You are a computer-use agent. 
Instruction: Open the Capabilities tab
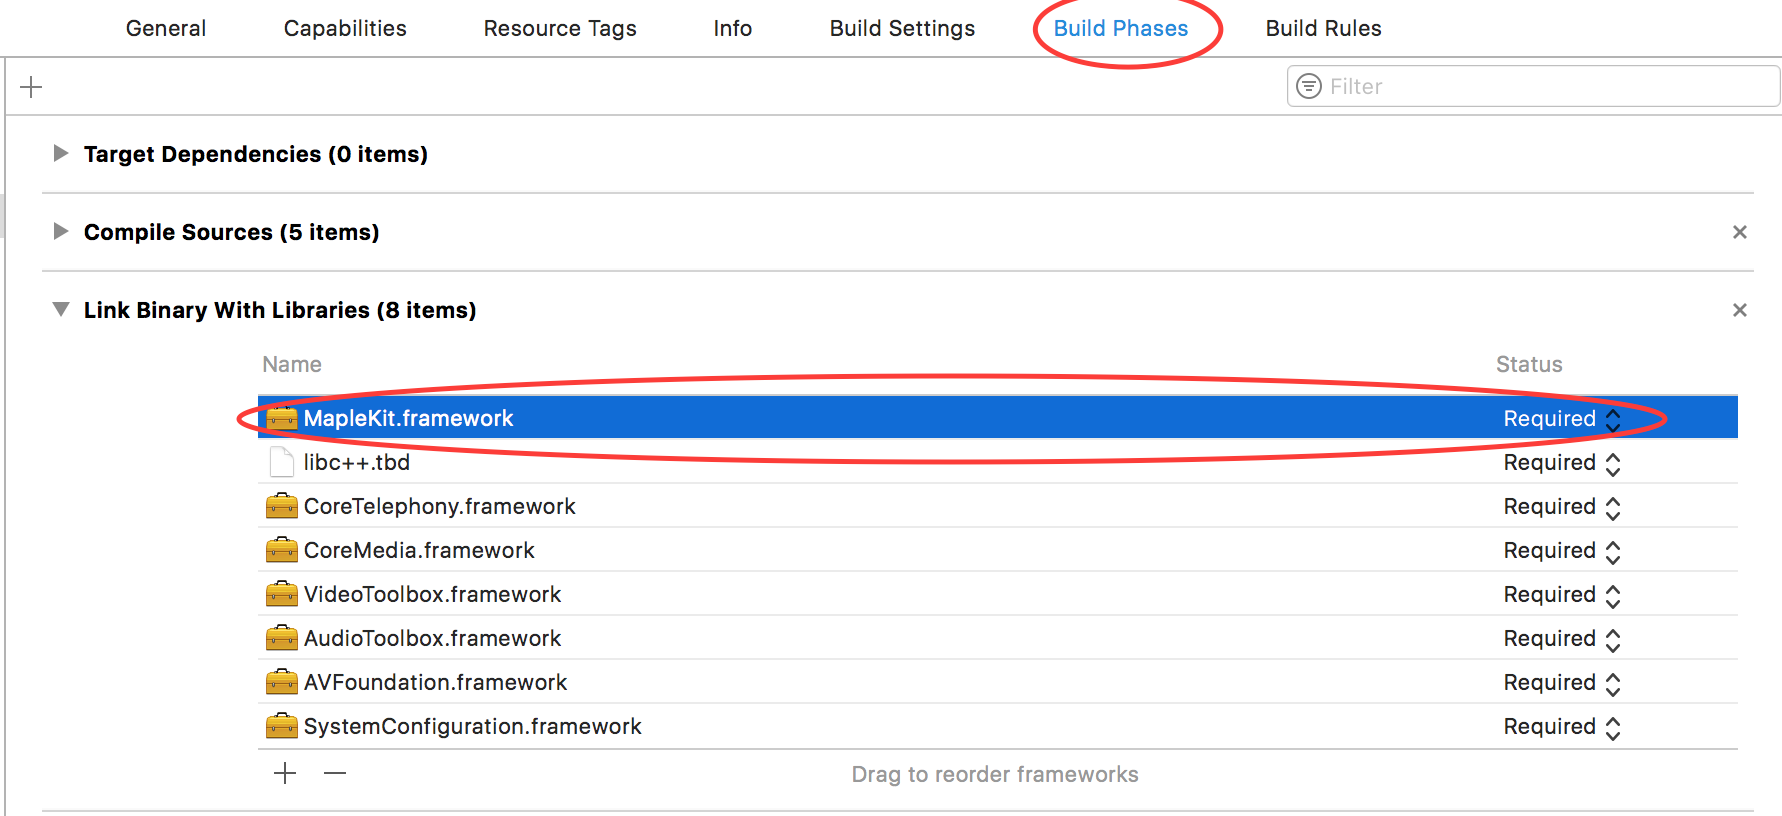pyautogui.click(x=345, y=29)
